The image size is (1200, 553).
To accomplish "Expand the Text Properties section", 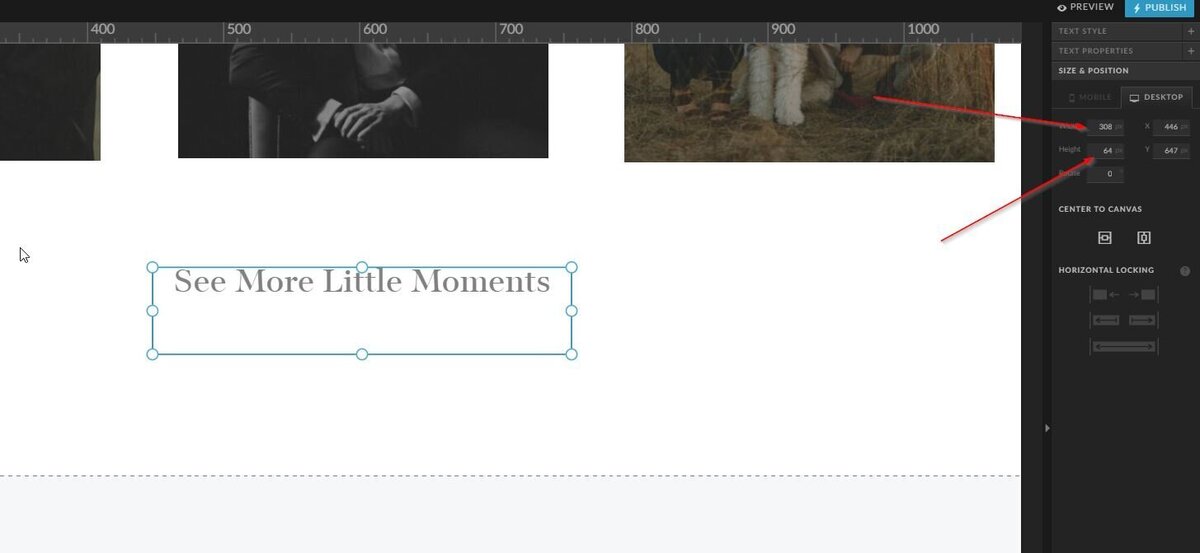I will coord(1191,51).
